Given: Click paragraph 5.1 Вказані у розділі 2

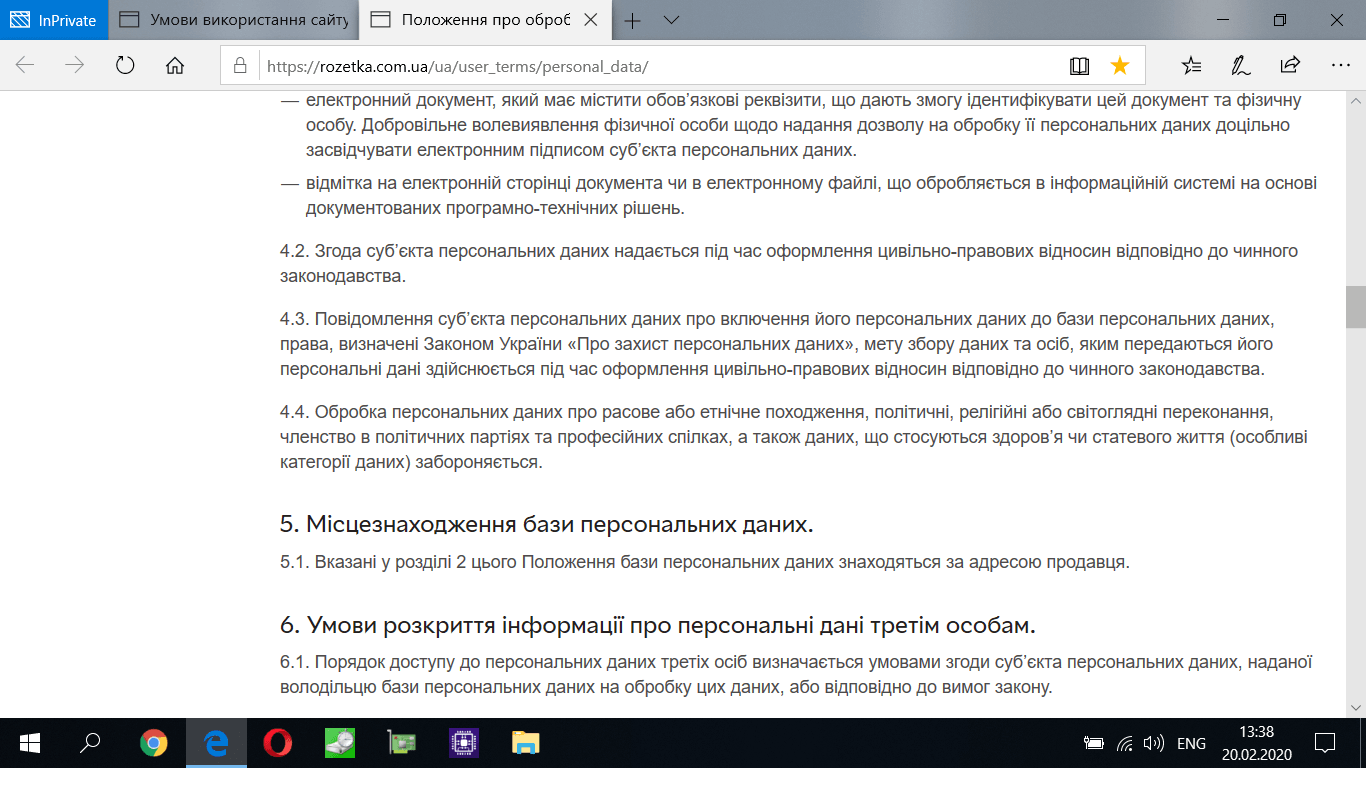Looking at the screenshot, I should coord(704,562).
